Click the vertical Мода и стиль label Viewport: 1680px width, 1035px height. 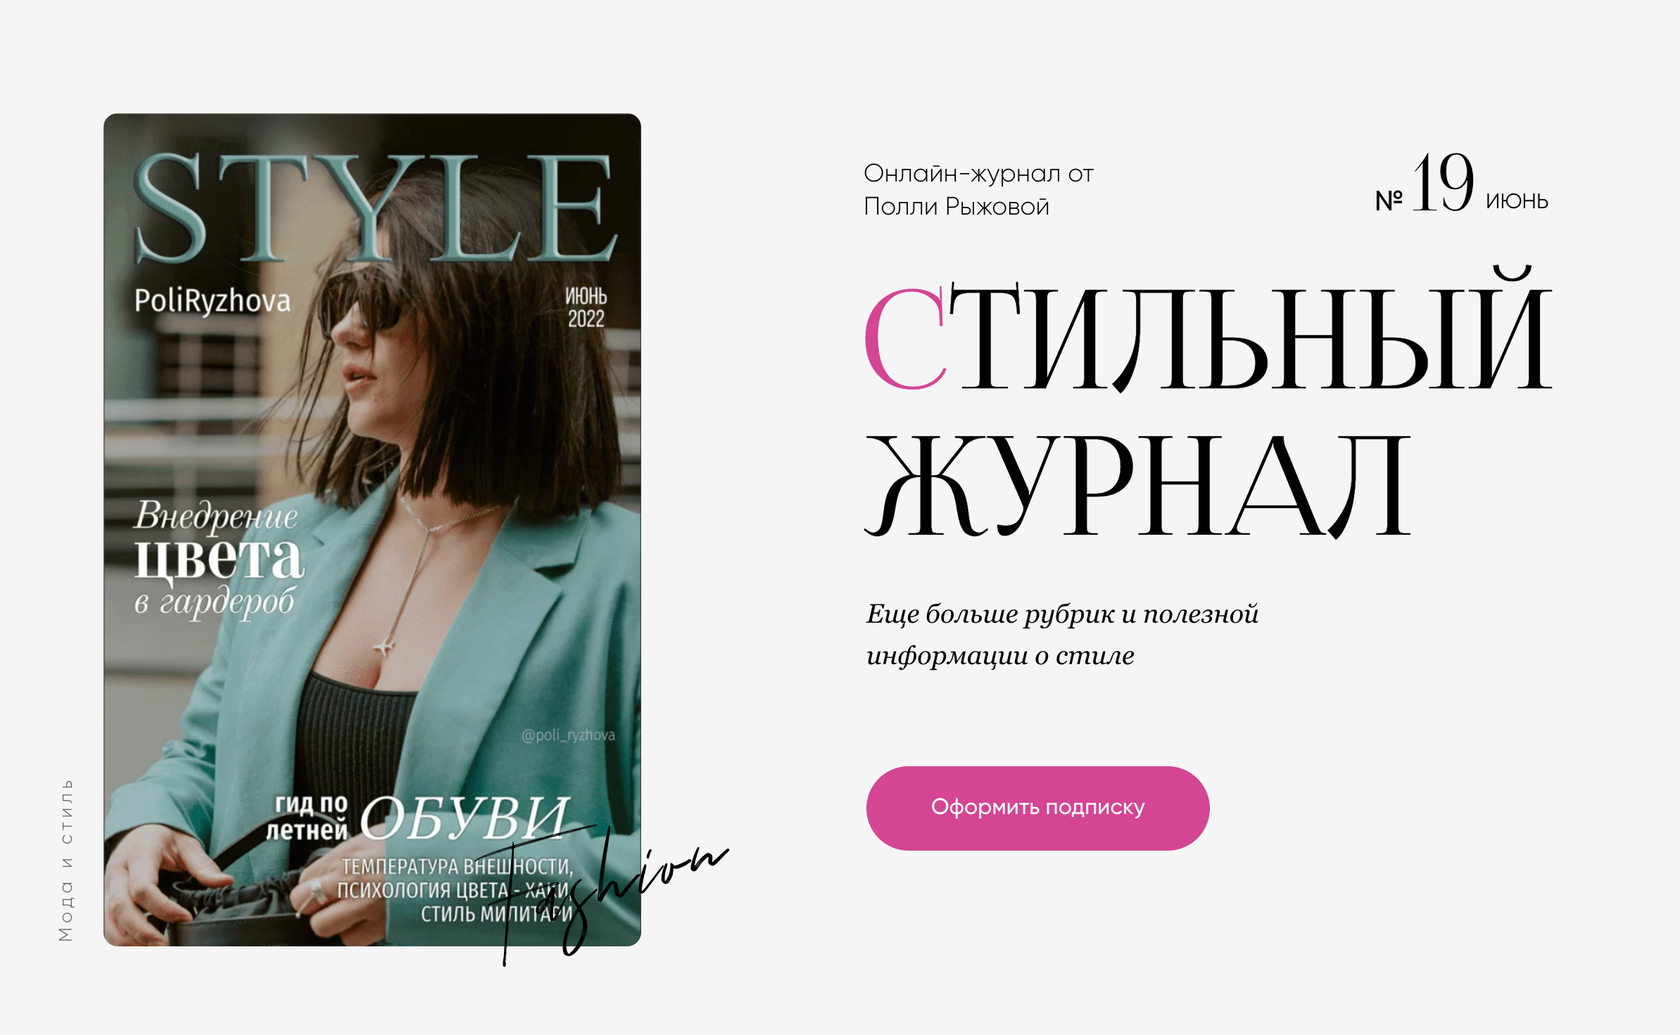pyautogui.click(x=66, y=860)
